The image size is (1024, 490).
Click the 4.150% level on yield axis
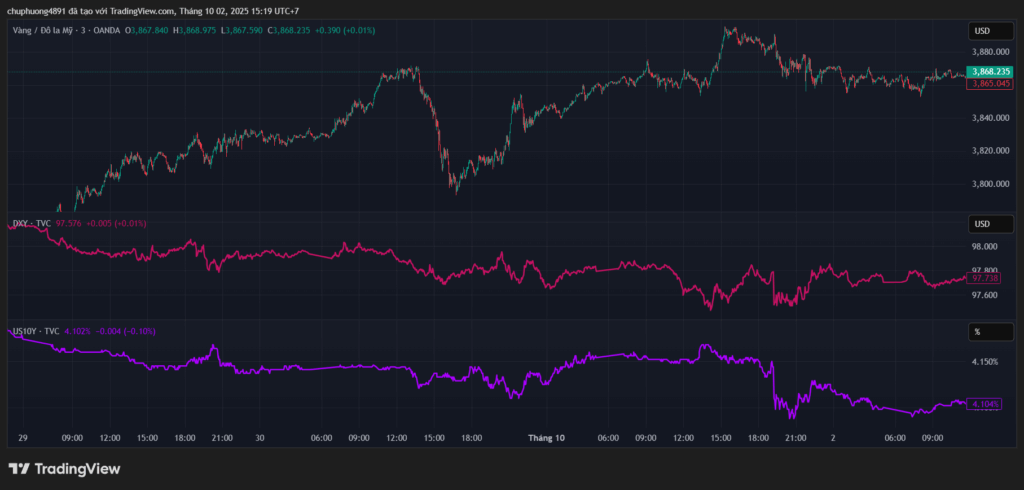coord(984,362)
